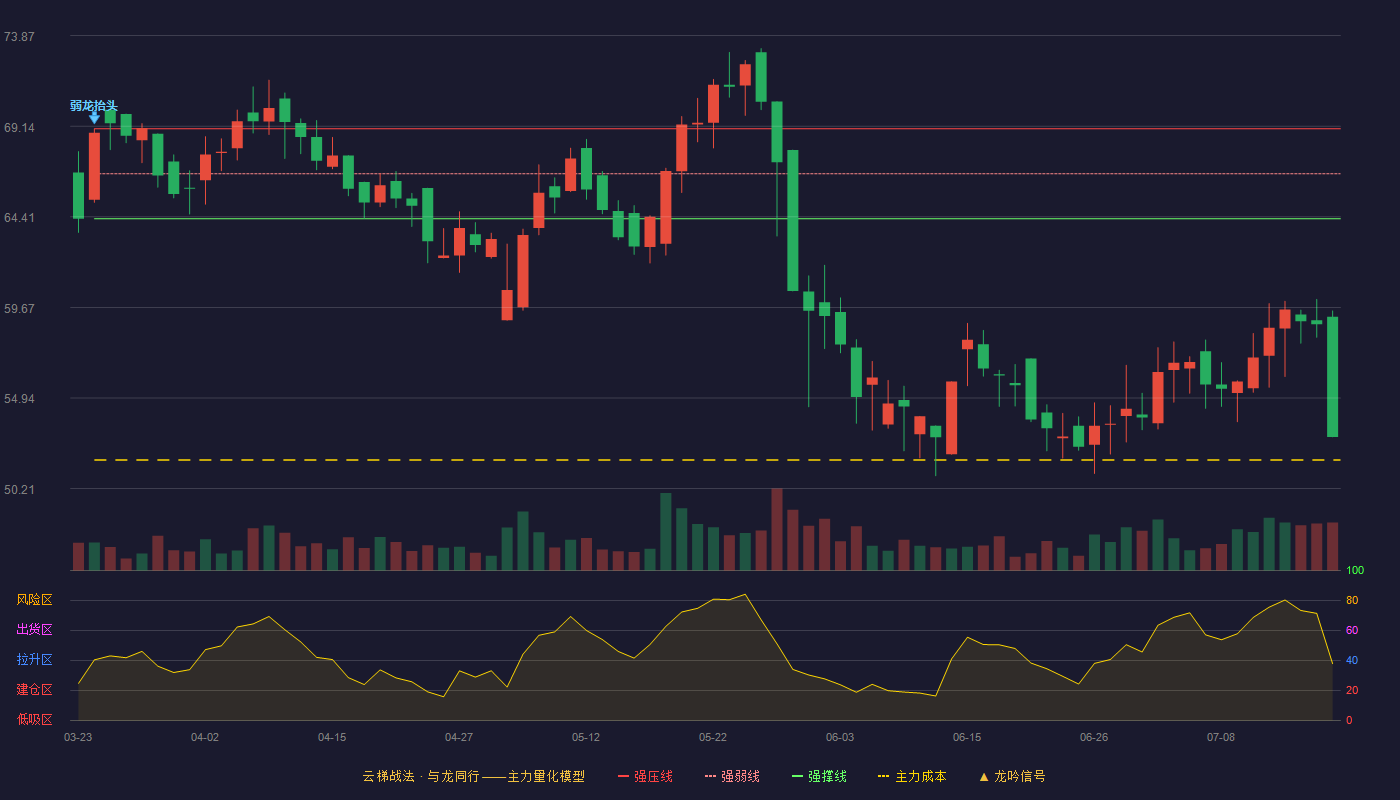The image size is (1400, 800).
Task: Click the 60 indicator scale value
Action: click(1352, 630)
